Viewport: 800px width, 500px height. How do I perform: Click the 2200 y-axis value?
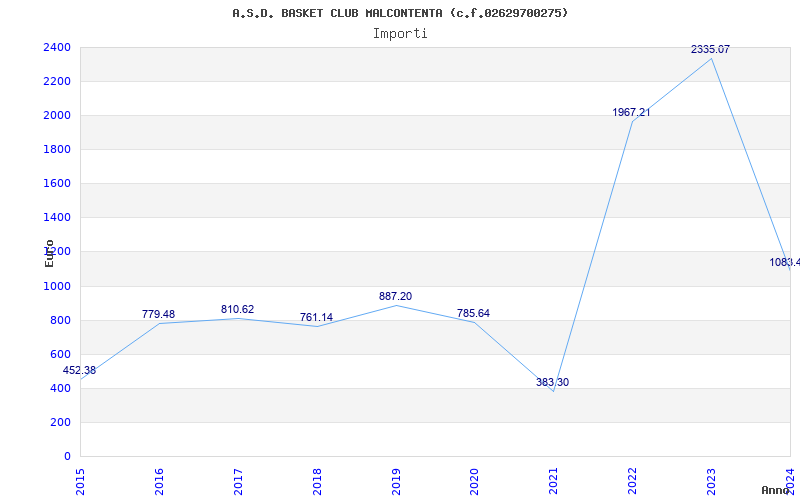tap(57, 82)
